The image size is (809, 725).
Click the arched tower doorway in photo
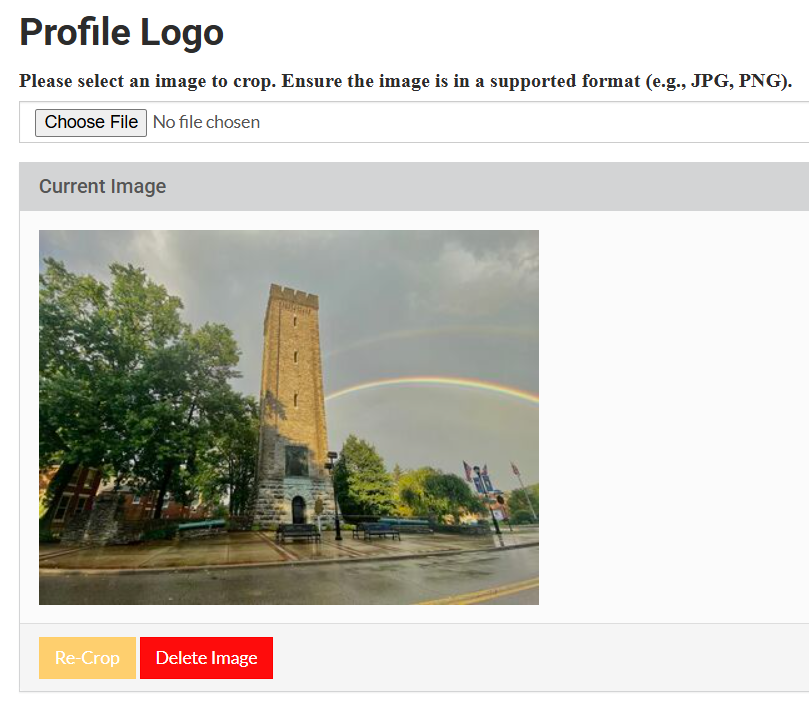click(298, 509)
